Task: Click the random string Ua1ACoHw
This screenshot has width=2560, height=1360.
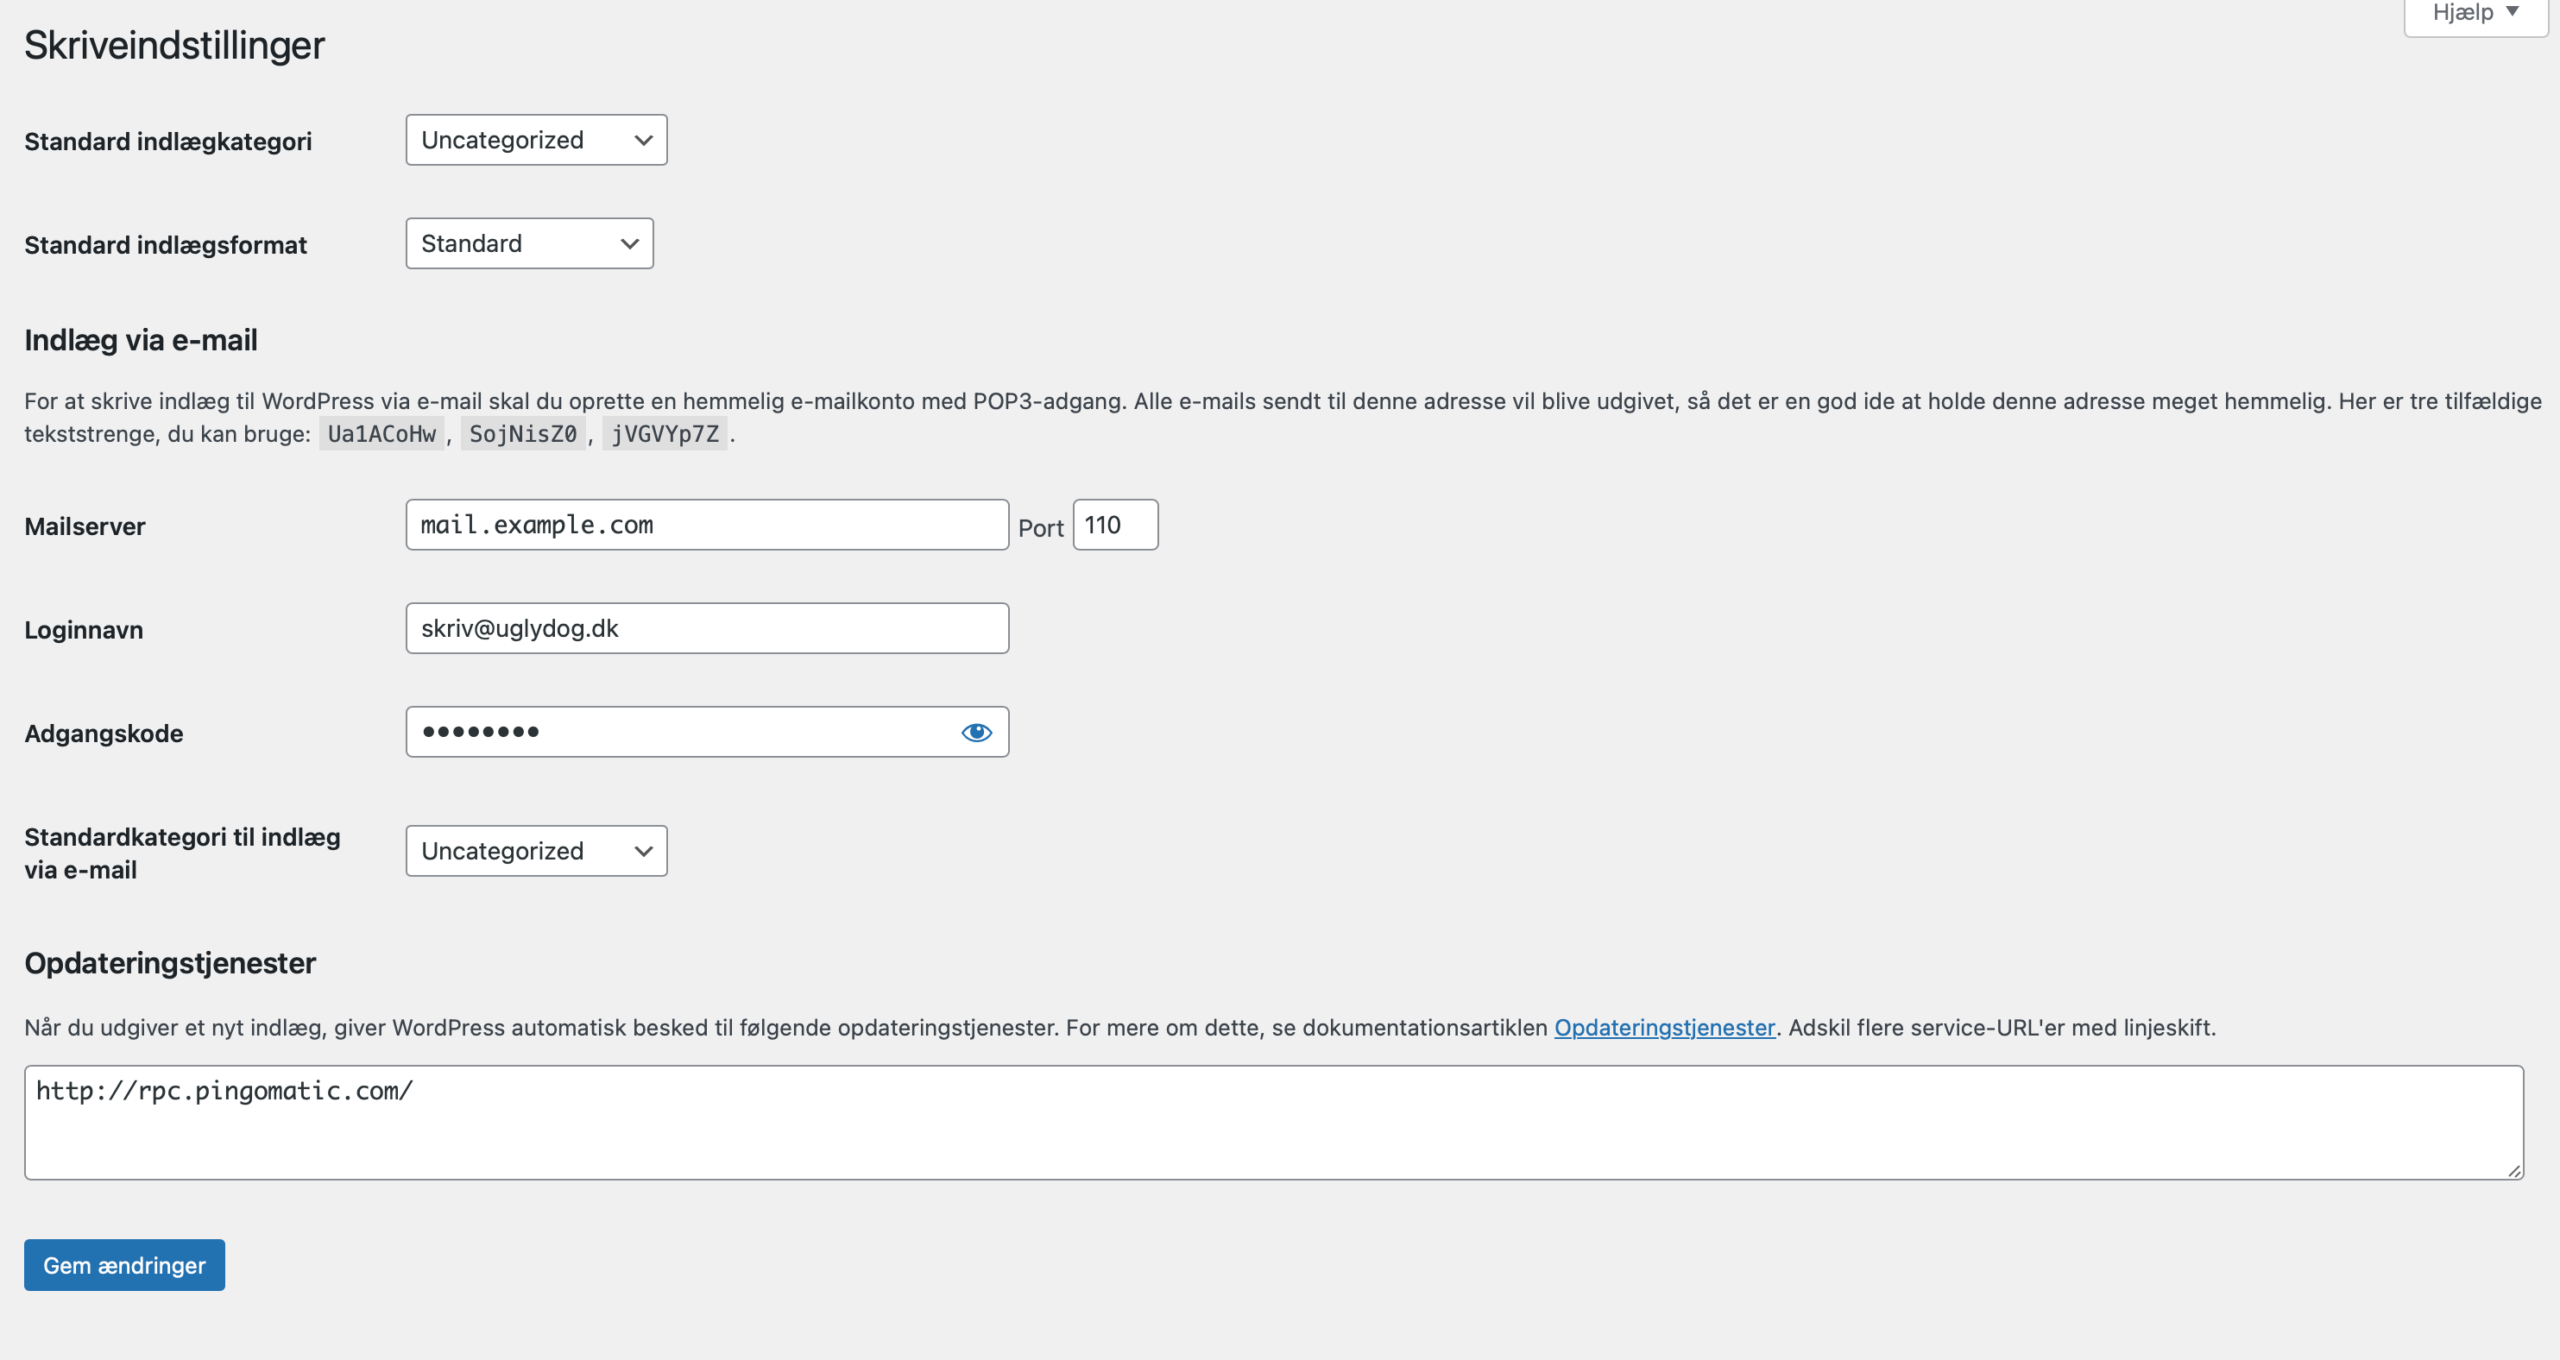Action: tap(381, 434)
